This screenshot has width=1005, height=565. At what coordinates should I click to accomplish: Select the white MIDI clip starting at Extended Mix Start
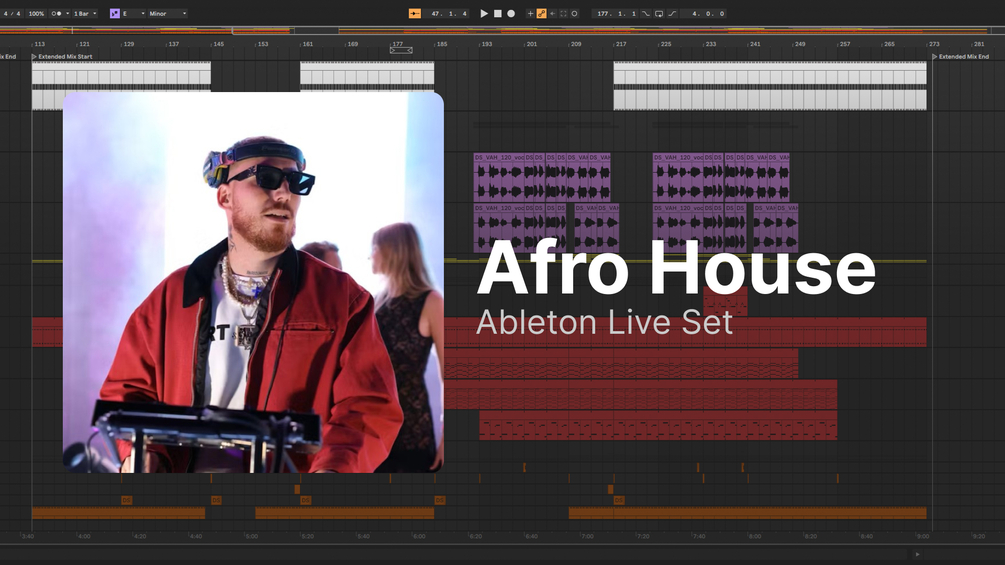coord(121,74)
